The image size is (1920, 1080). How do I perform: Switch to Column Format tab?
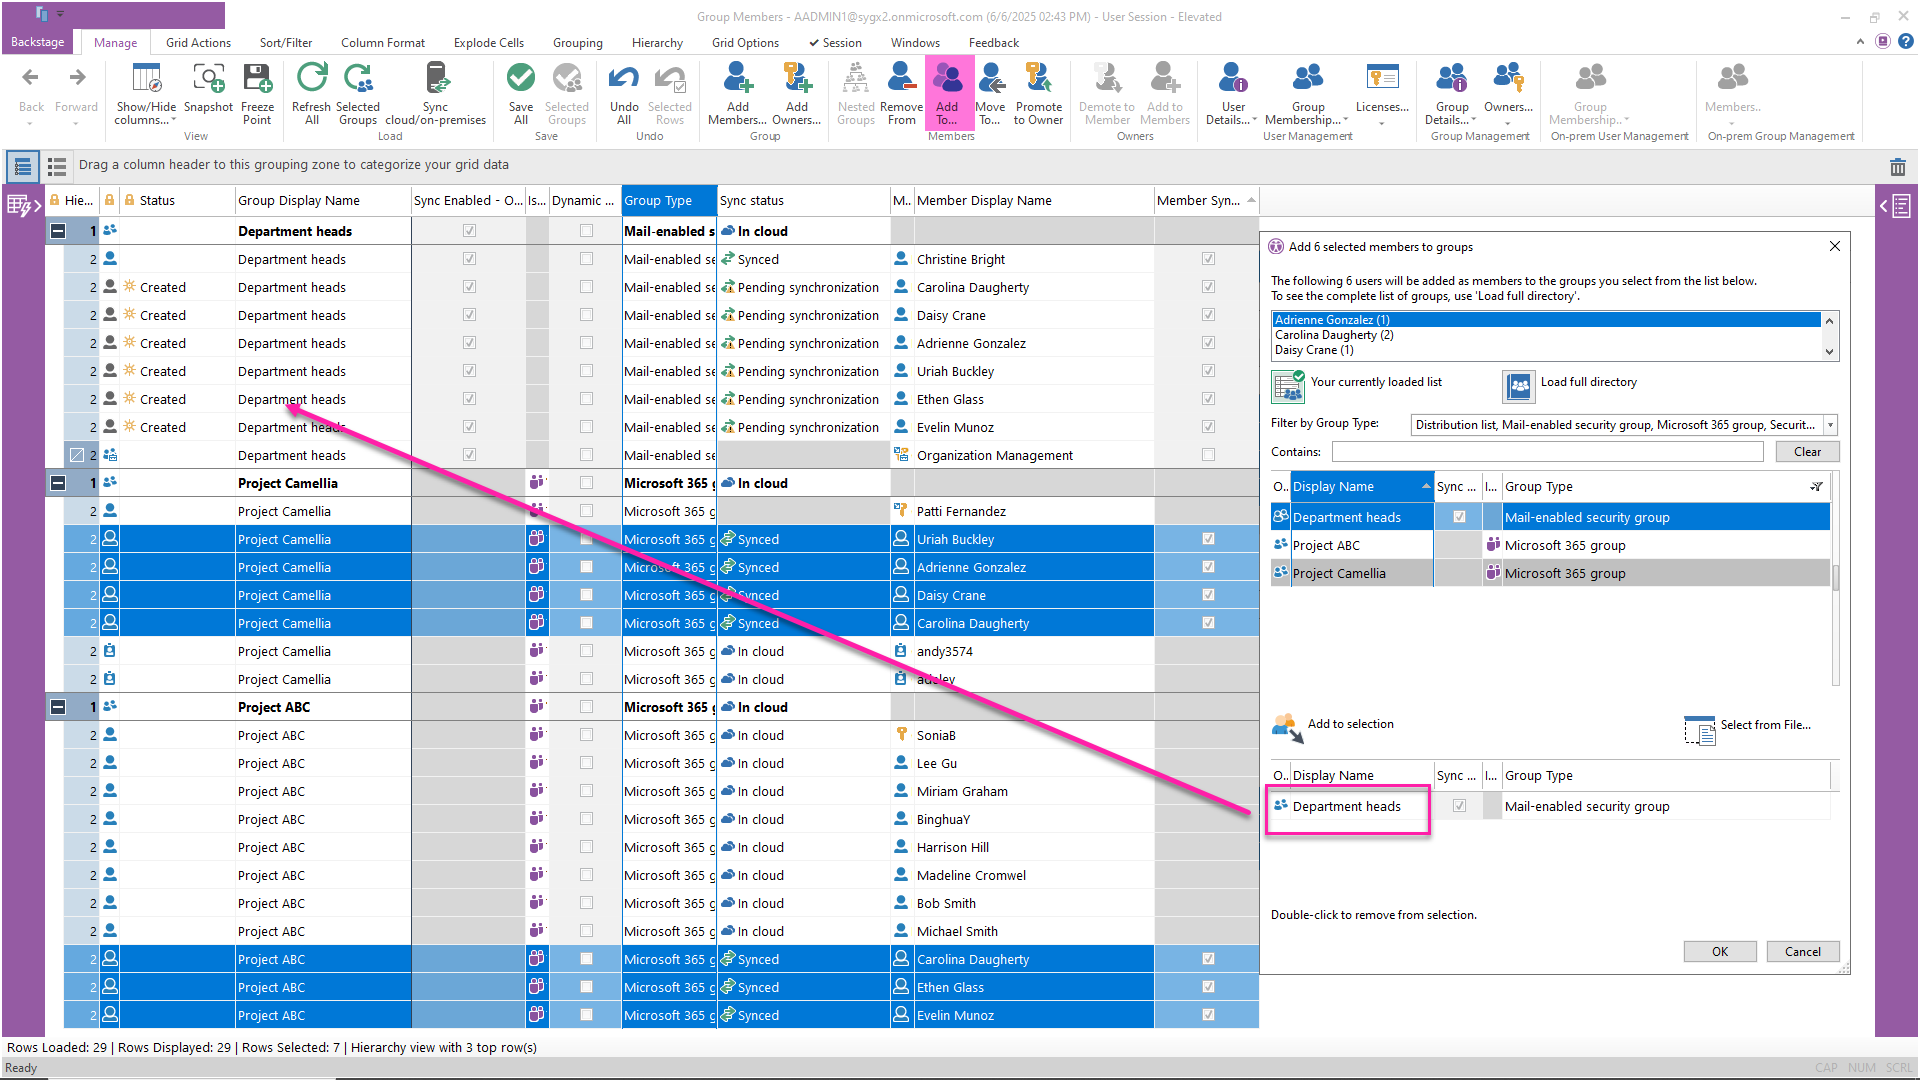tap(383, 43)
